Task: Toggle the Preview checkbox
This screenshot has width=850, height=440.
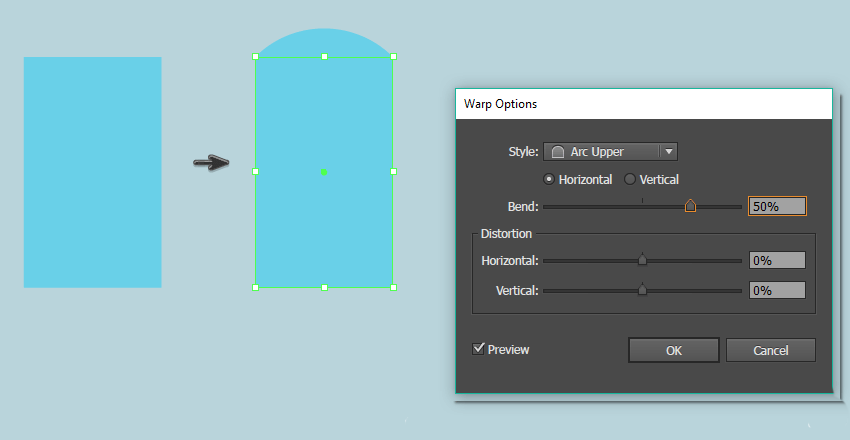Action: [480, 349]
